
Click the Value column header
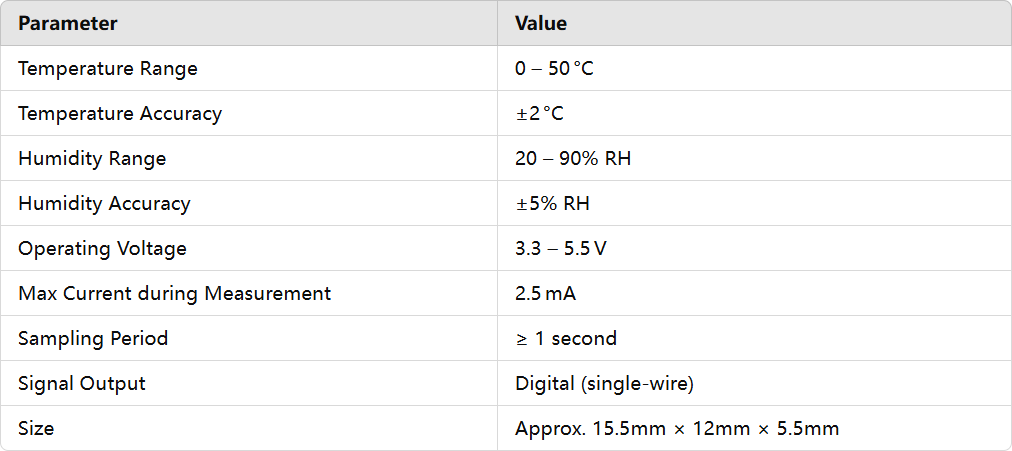point(541,23)
